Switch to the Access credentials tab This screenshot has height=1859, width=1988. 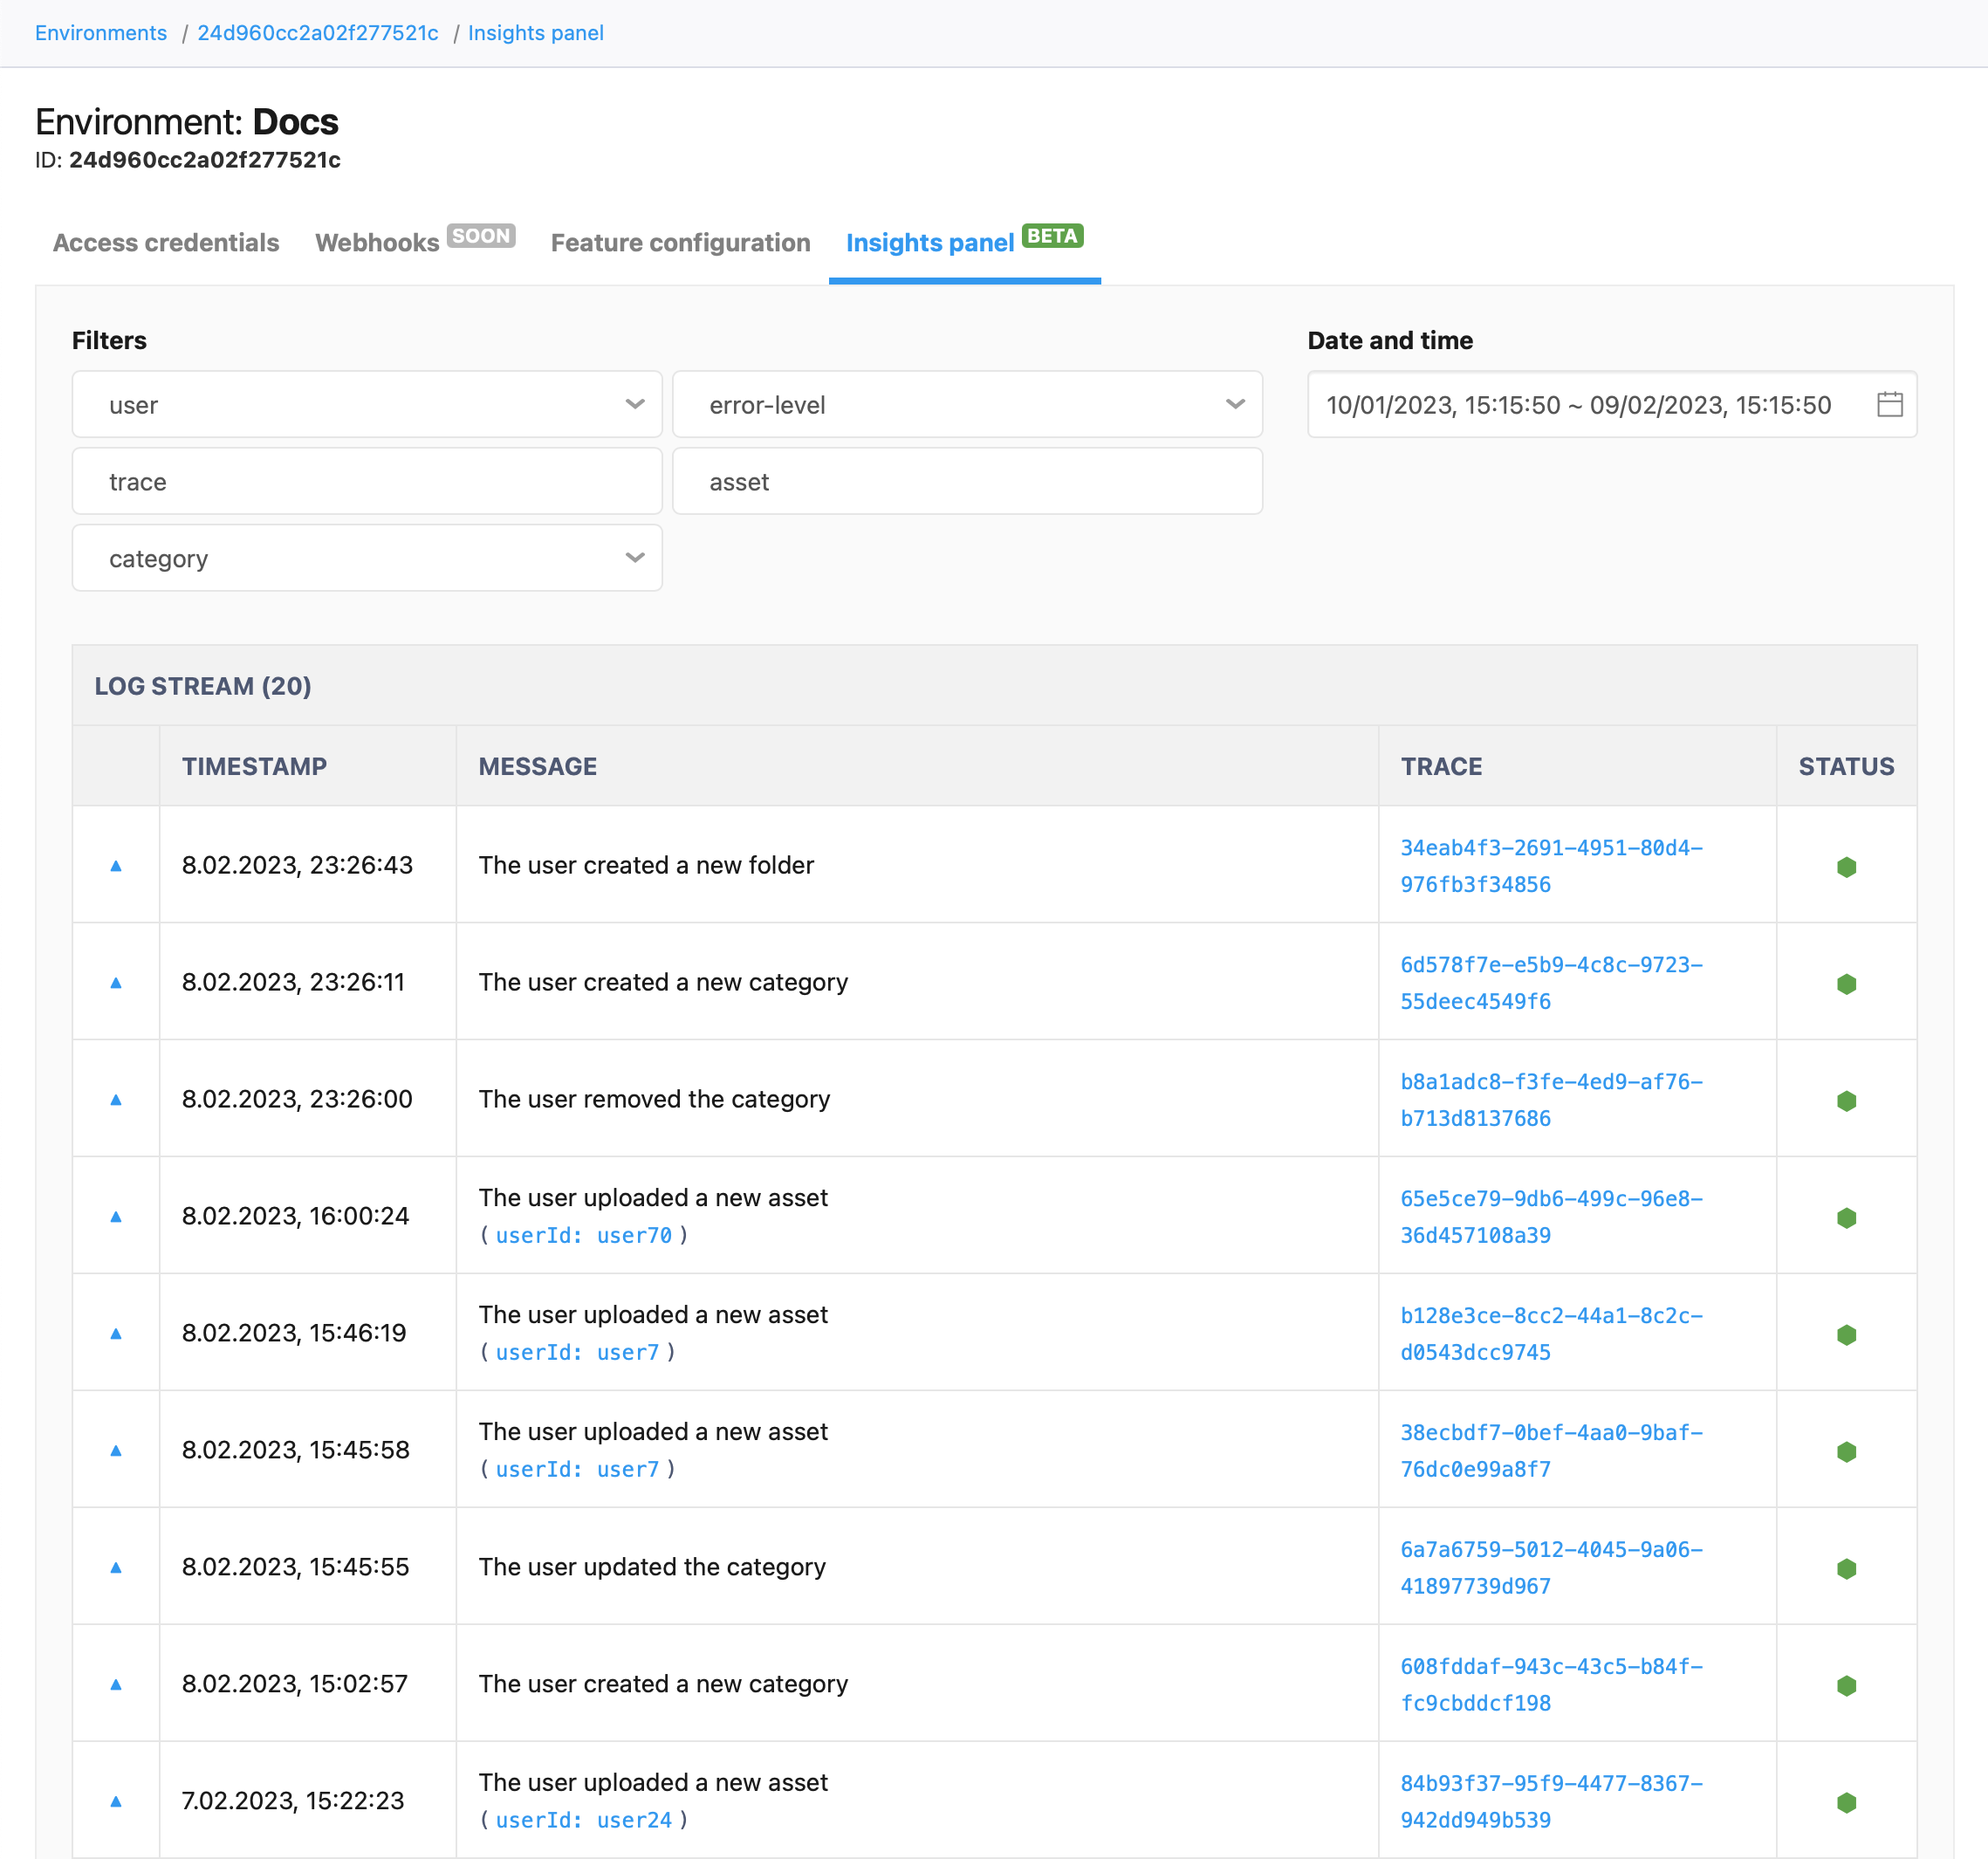coord(165,242)
